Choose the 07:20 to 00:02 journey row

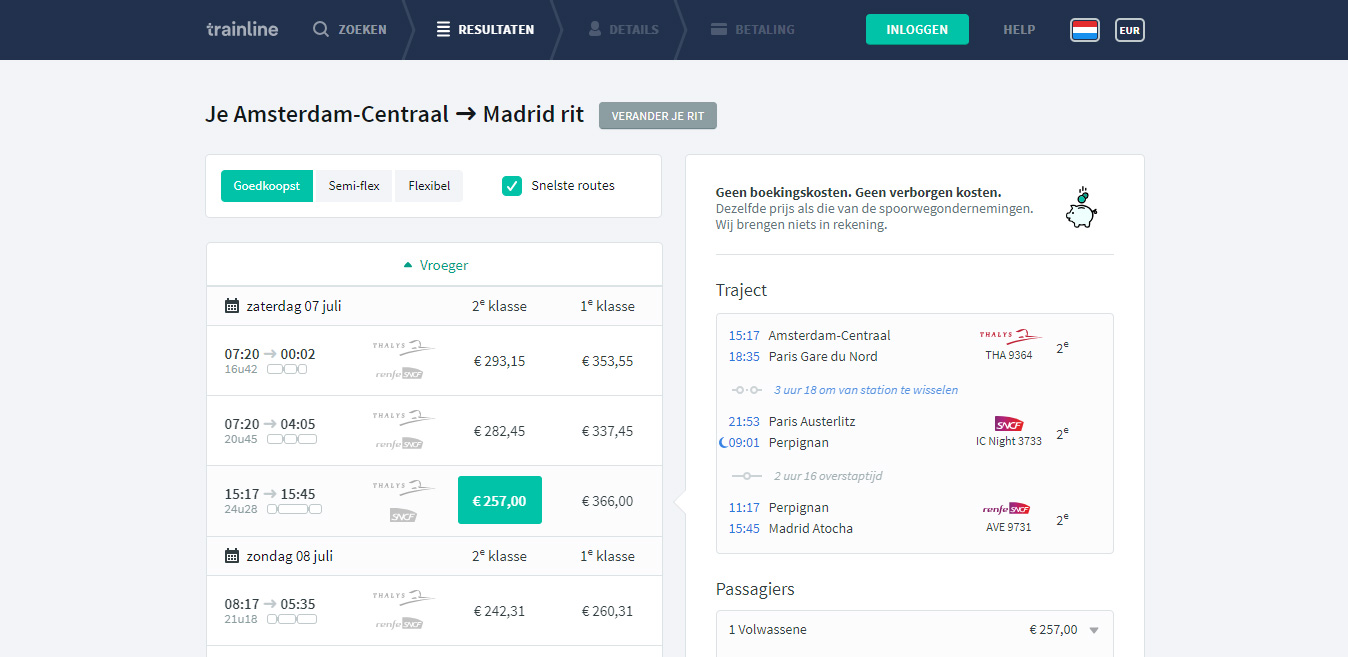tap(290, 361)
